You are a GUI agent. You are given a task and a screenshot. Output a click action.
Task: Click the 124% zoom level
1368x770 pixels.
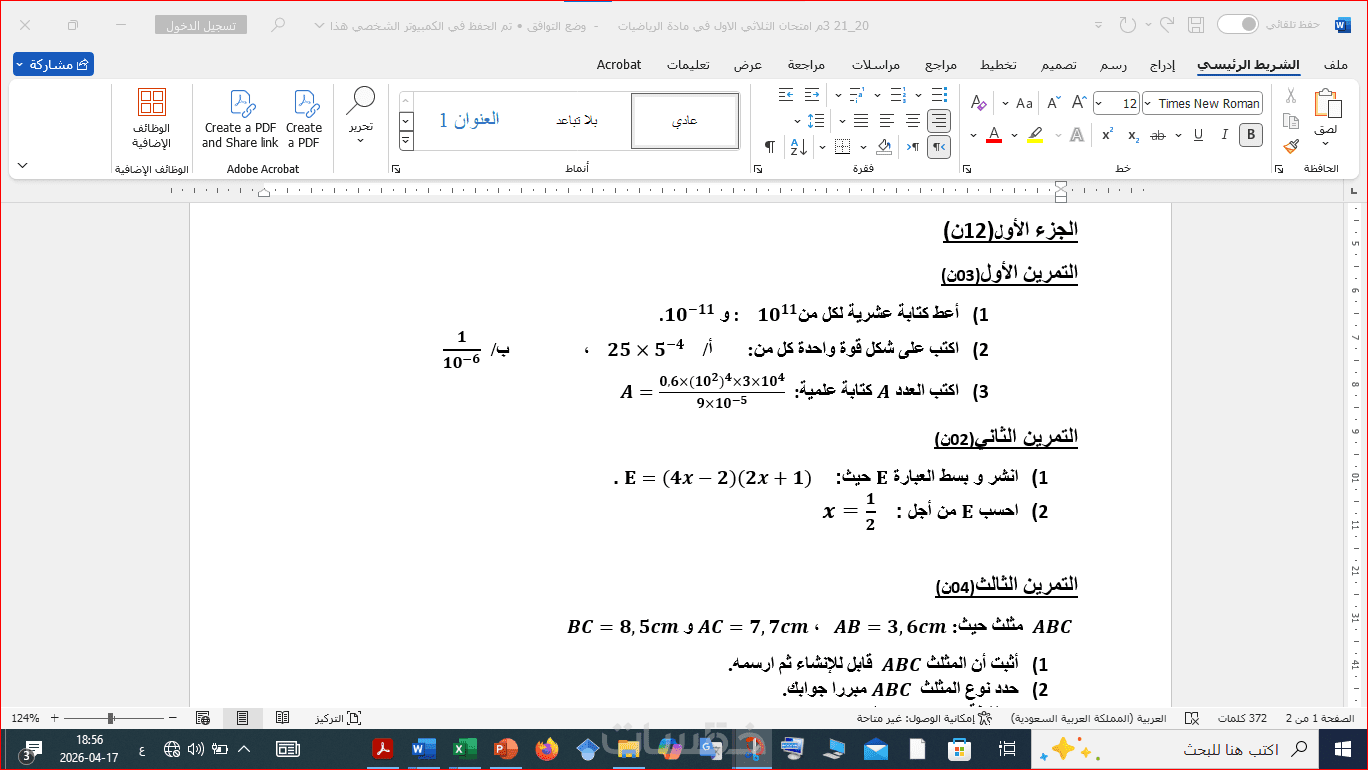pyautogui.click(x=25, y=718)
